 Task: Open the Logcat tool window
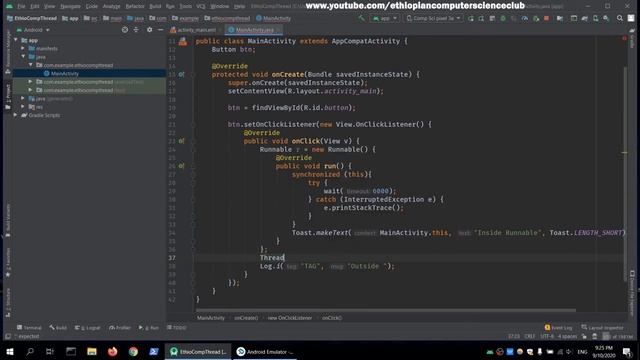(88, 327)
